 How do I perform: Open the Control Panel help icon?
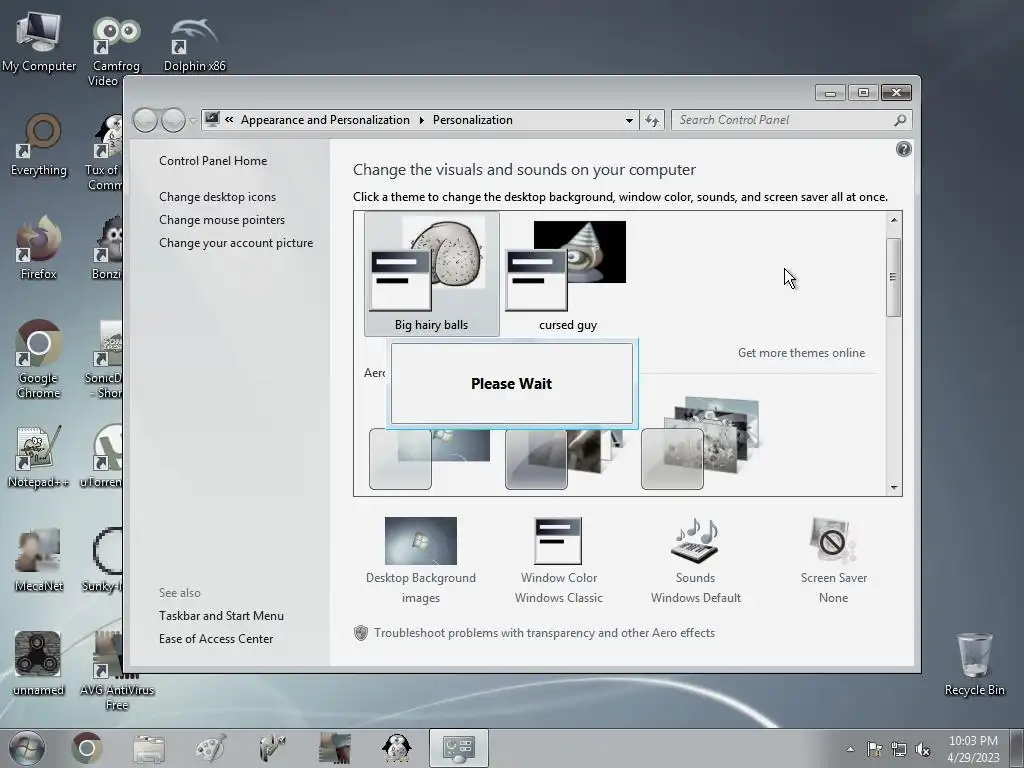(x=903, y=150)
